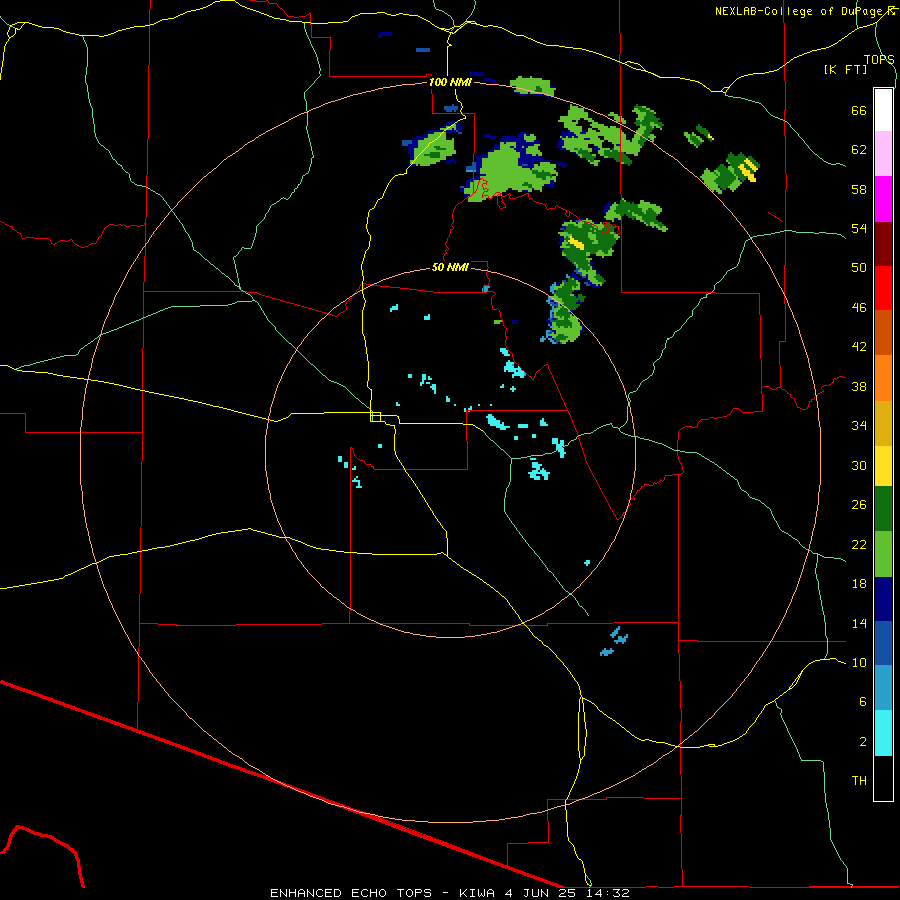Select the light green legend swatch
The image size is (900, 900).
[x=883, y=554]
